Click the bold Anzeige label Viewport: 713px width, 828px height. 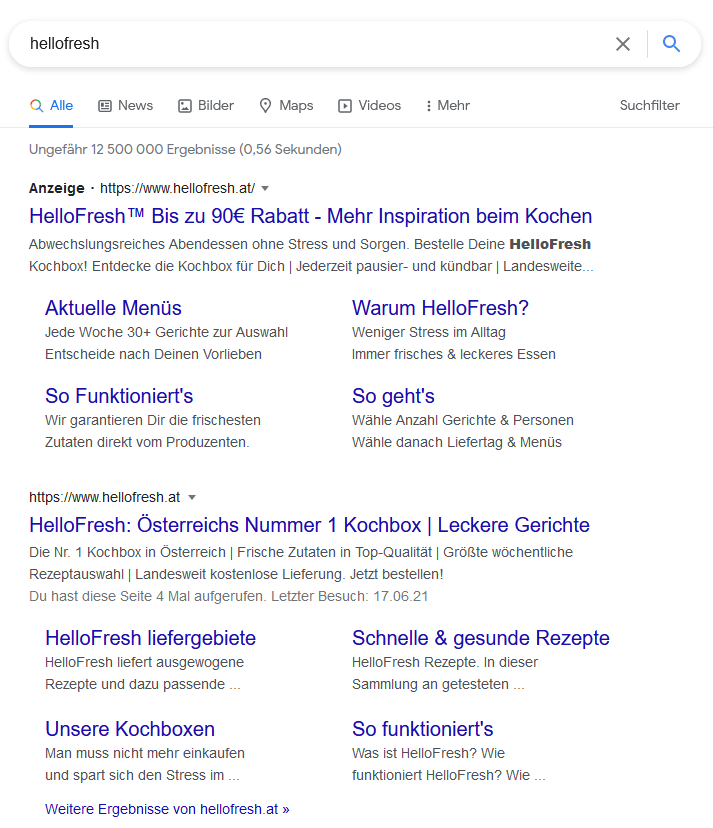(x=57, y=189)
